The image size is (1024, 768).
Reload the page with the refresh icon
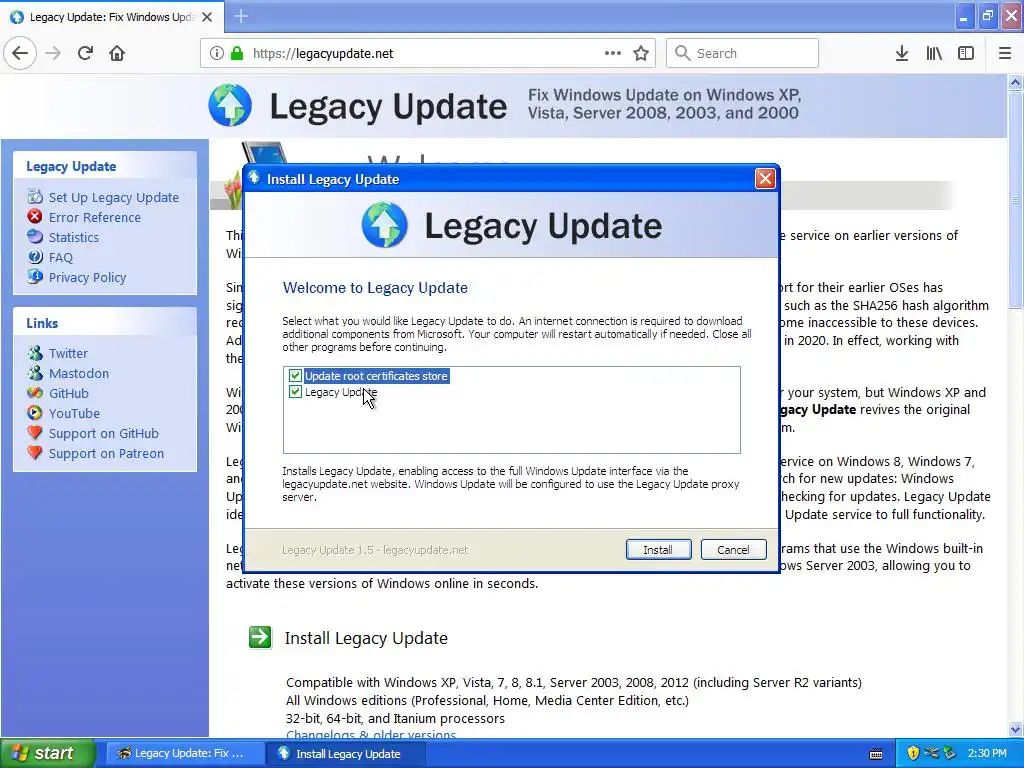pos(85,54)
